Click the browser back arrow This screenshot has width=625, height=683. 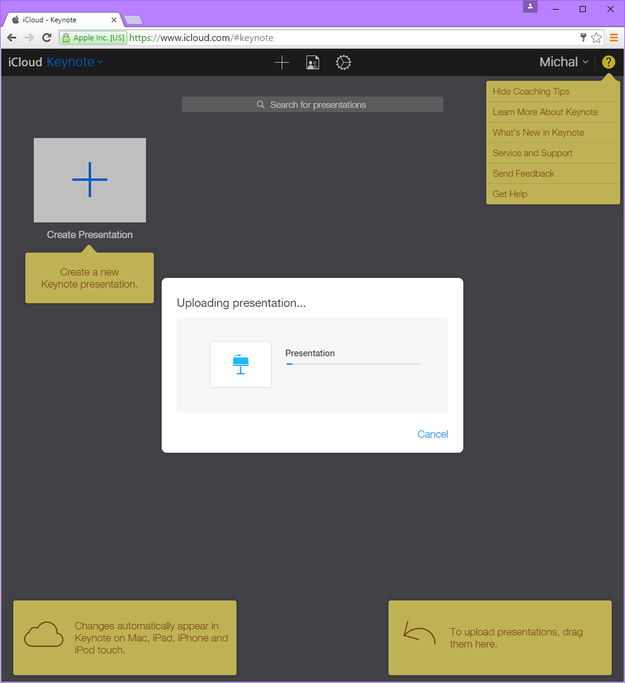coord(12,38)
